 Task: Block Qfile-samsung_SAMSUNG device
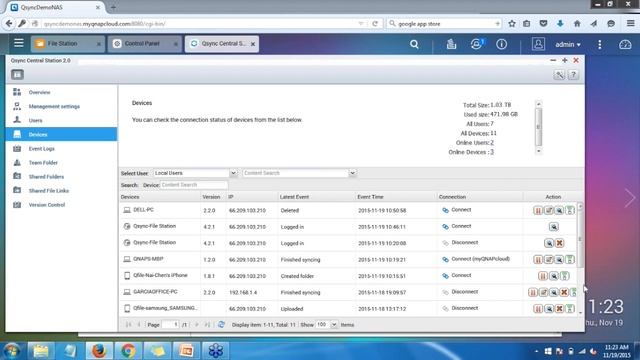(x=538, y=309)
